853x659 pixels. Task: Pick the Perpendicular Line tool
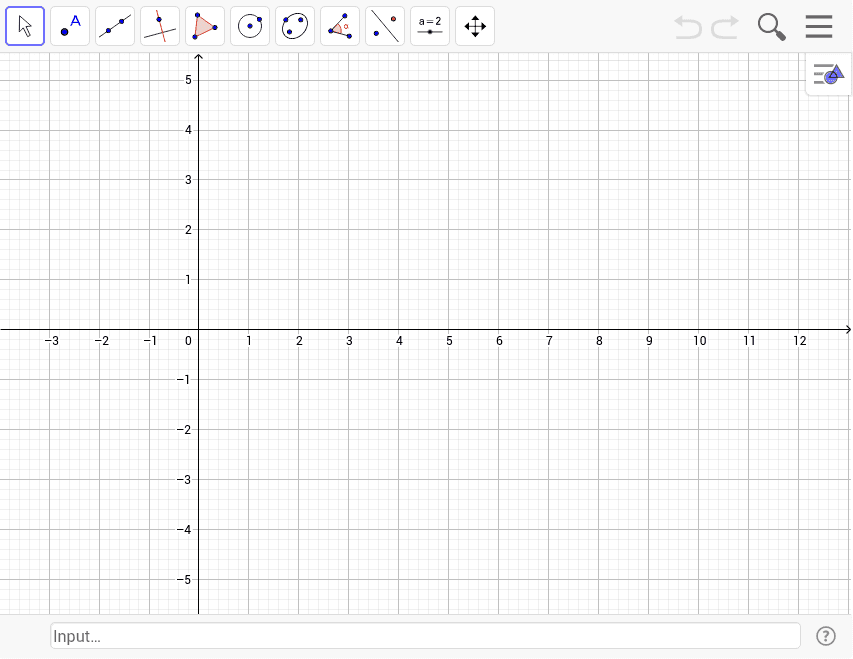pos(160,26)
